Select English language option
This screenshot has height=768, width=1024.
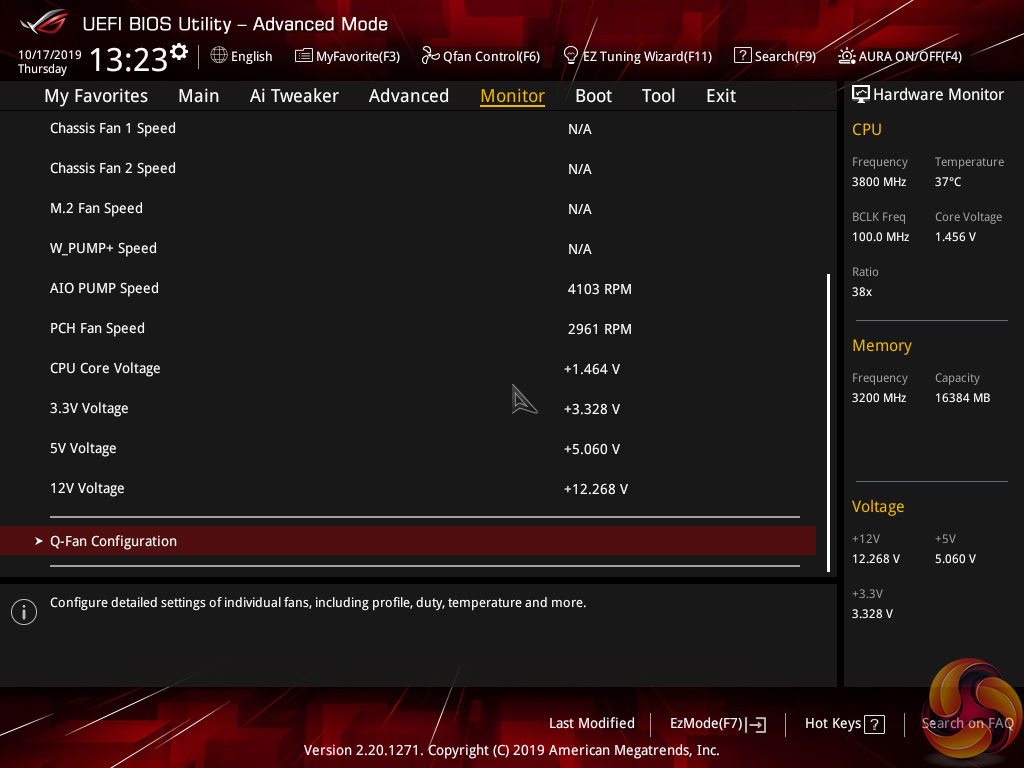(x=251, y=57)
